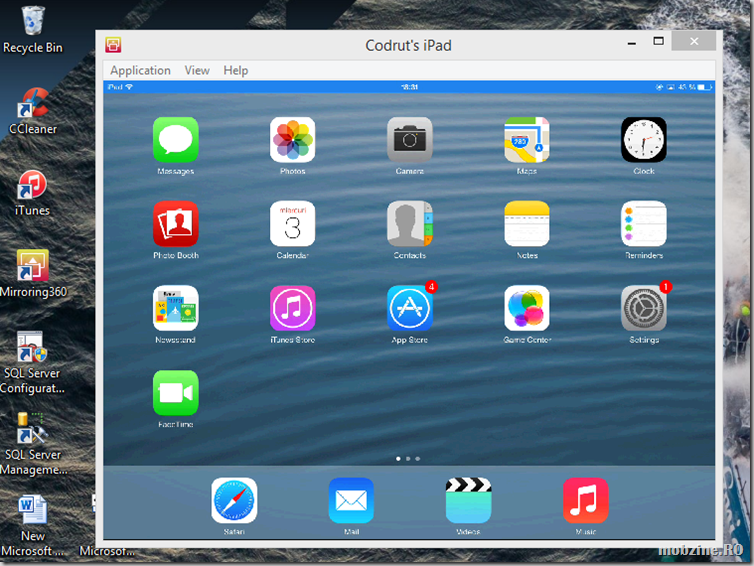This screenshot has width=754, height=566.
Task: Open the Reminders app
Action: point(644,224)
